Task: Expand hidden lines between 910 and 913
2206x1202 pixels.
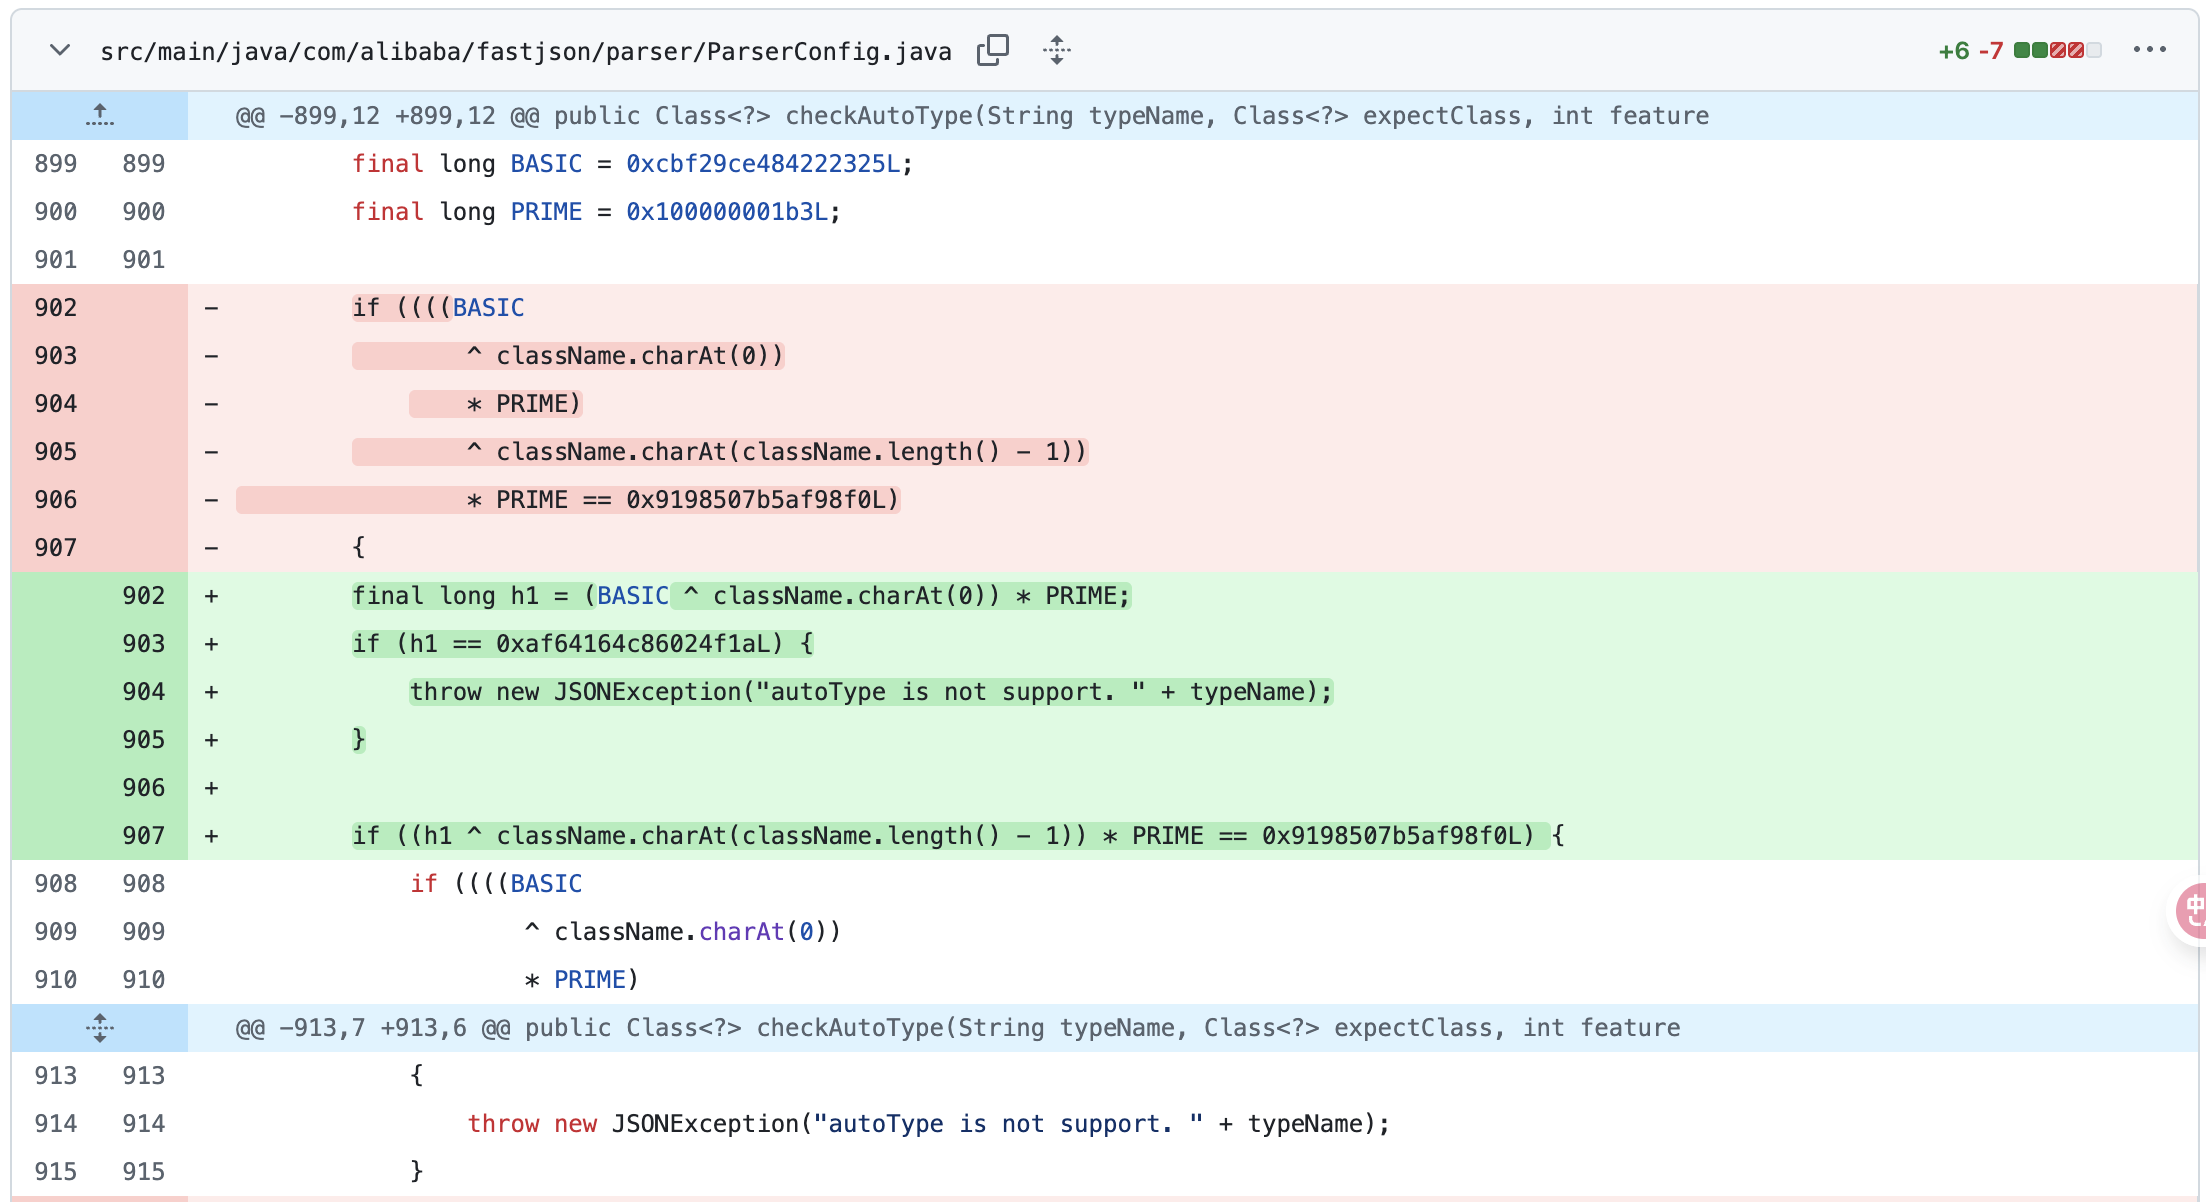Action: [x=99, y=1027]
